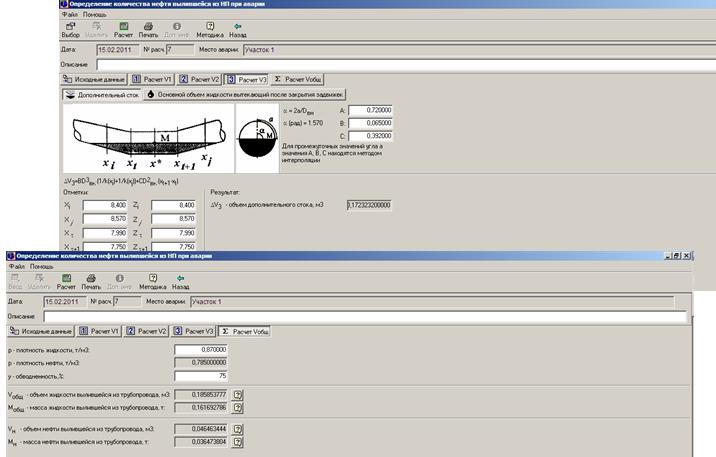Open the Помощь menu in the bottom window
The image size is (716, 457).
coord(41,267)
